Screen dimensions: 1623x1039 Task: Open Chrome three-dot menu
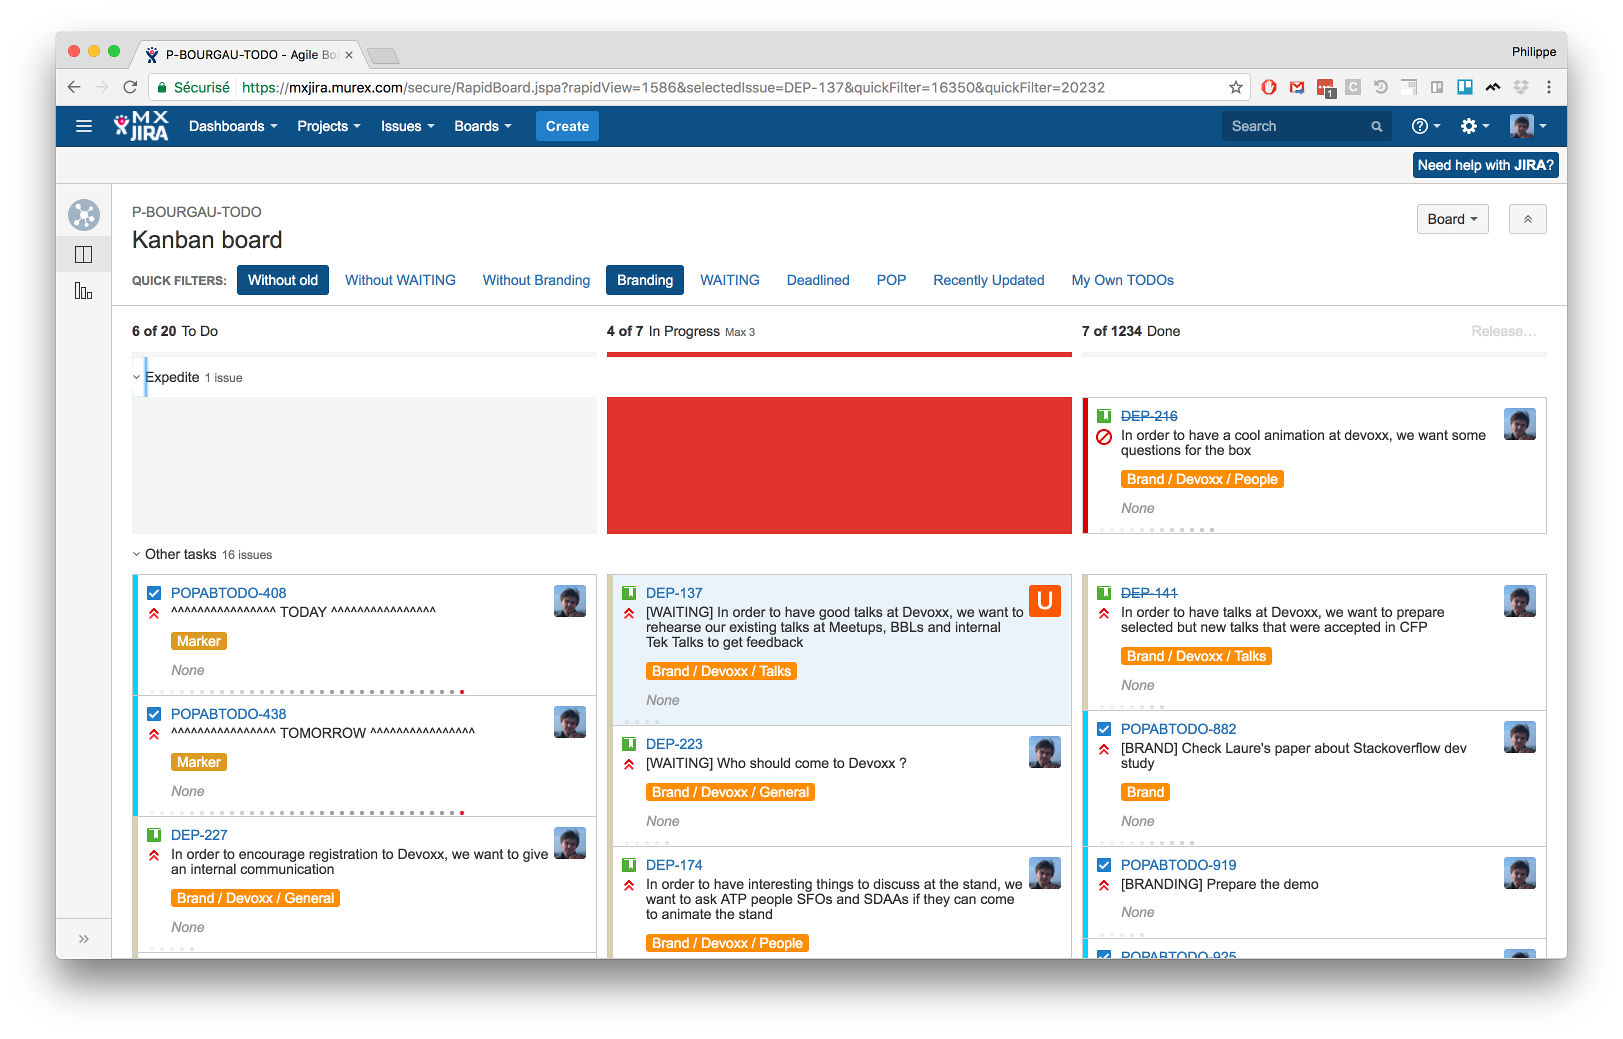(x=1549, y=87)
